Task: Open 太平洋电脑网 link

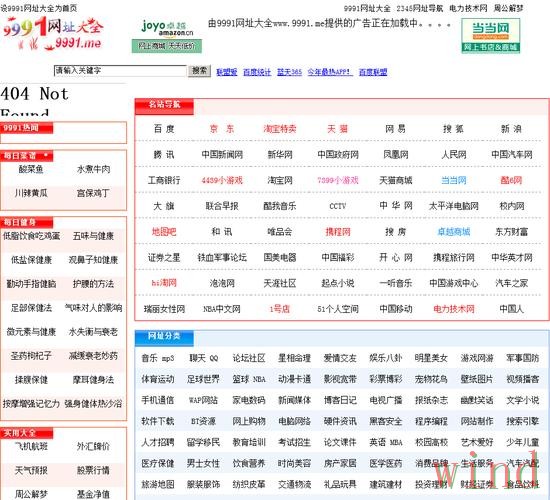Action: tap(453, 206)
